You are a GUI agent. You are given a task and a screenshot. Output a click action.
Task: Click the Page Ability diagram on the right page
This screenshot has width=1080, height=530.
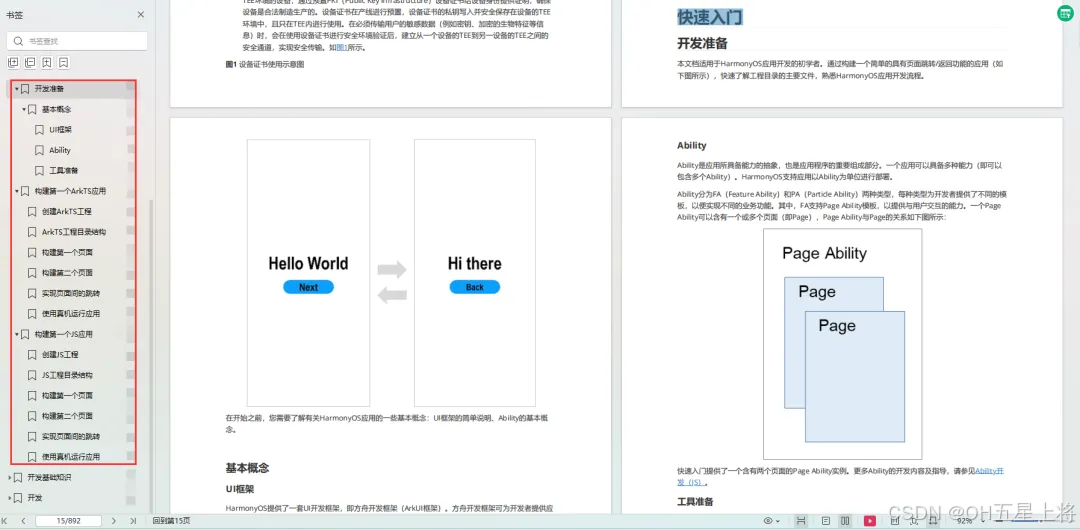point(842,344)
